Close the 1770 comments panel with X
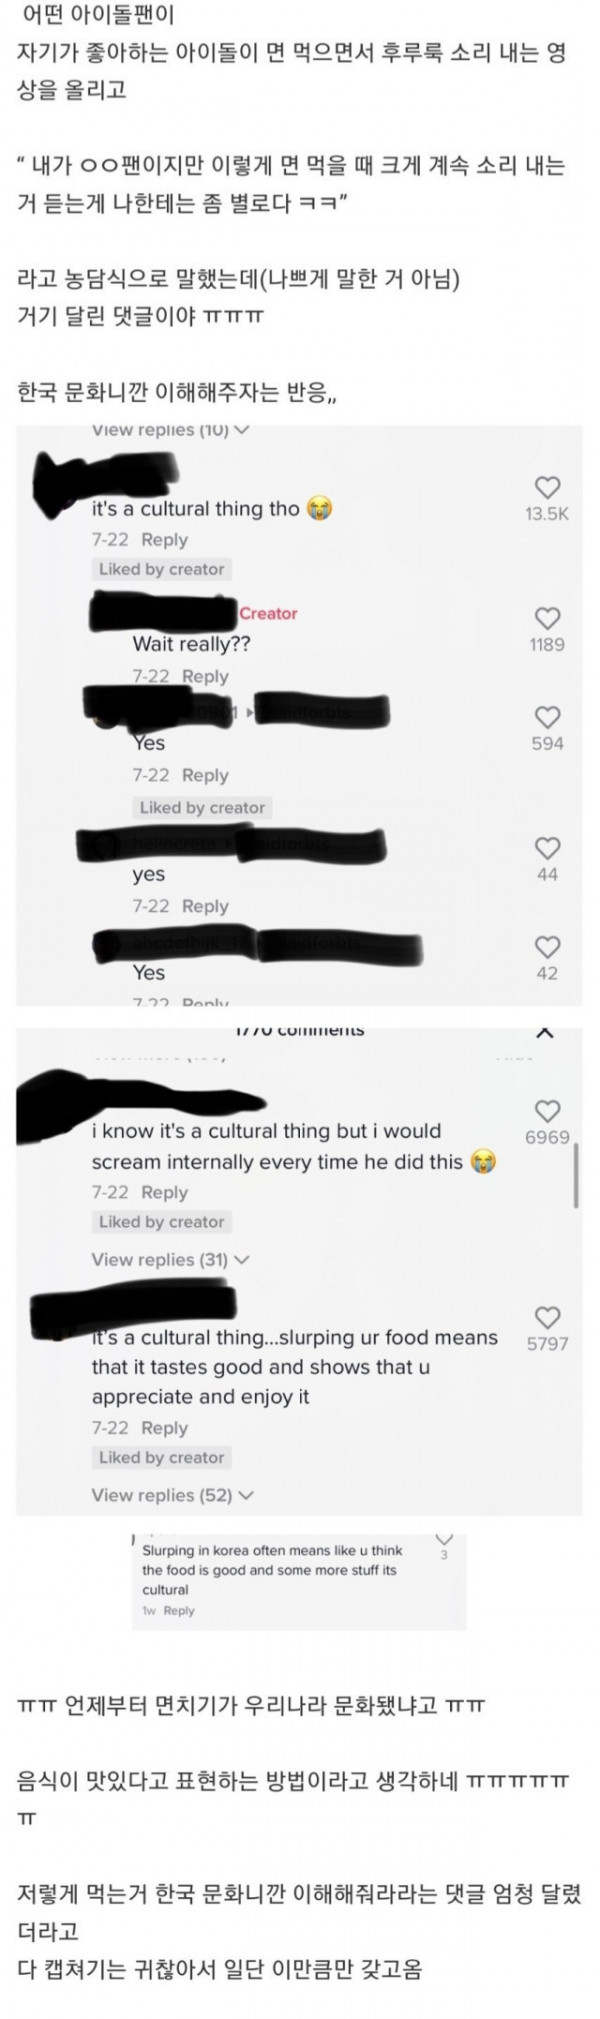 click(544, 1031)
